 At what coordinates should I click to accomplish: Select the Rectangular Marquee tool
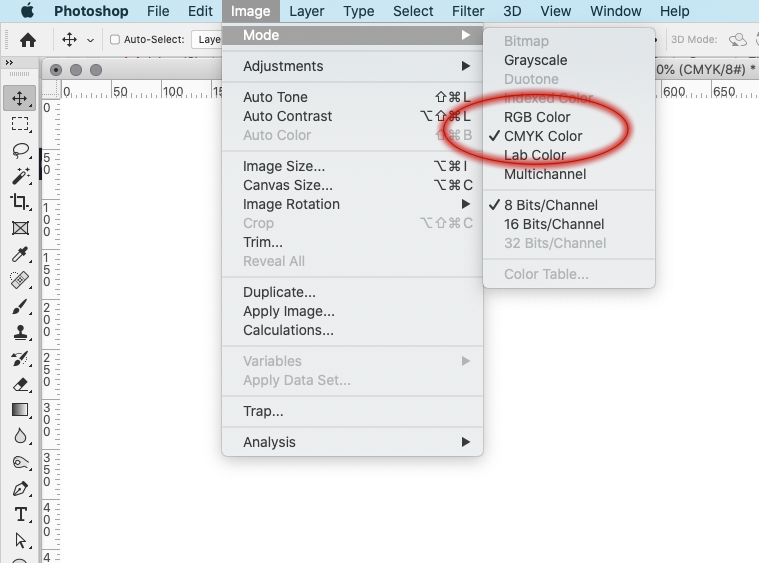[x=20, y=124]
